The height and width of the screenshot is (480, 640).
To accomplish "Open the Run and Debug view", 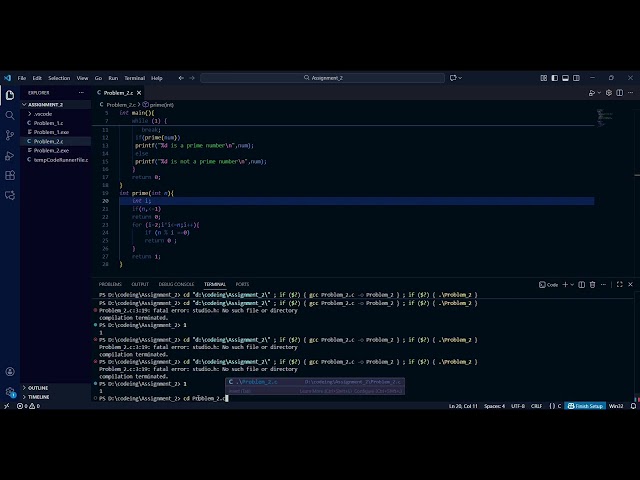I will click(10, 156).
